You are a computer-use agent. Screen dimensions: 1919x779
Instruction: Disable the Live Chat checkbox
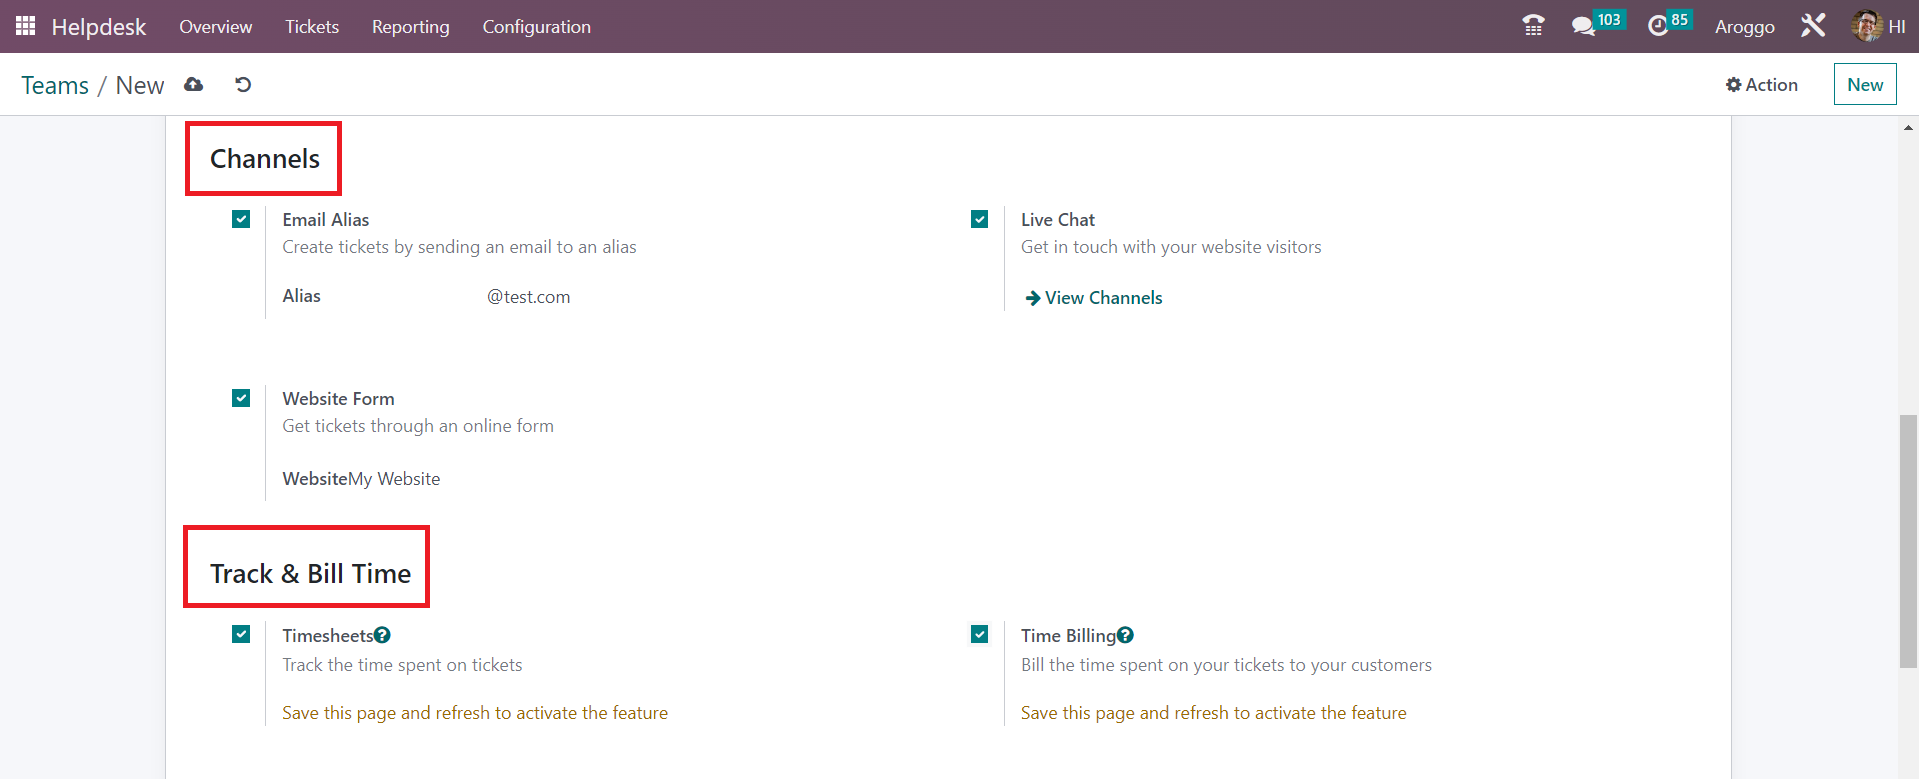coord(980,219)
